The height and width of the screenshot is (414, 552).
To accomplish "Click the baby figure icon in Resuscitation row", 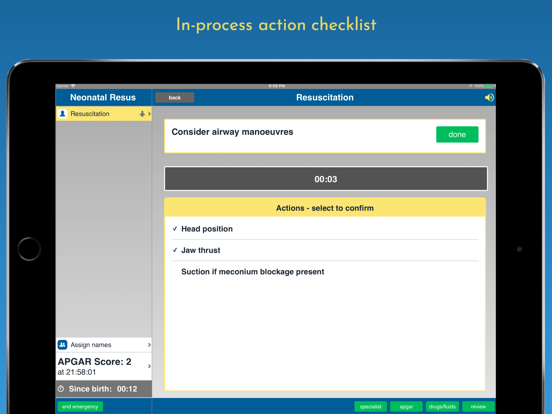I will point(142,114).
